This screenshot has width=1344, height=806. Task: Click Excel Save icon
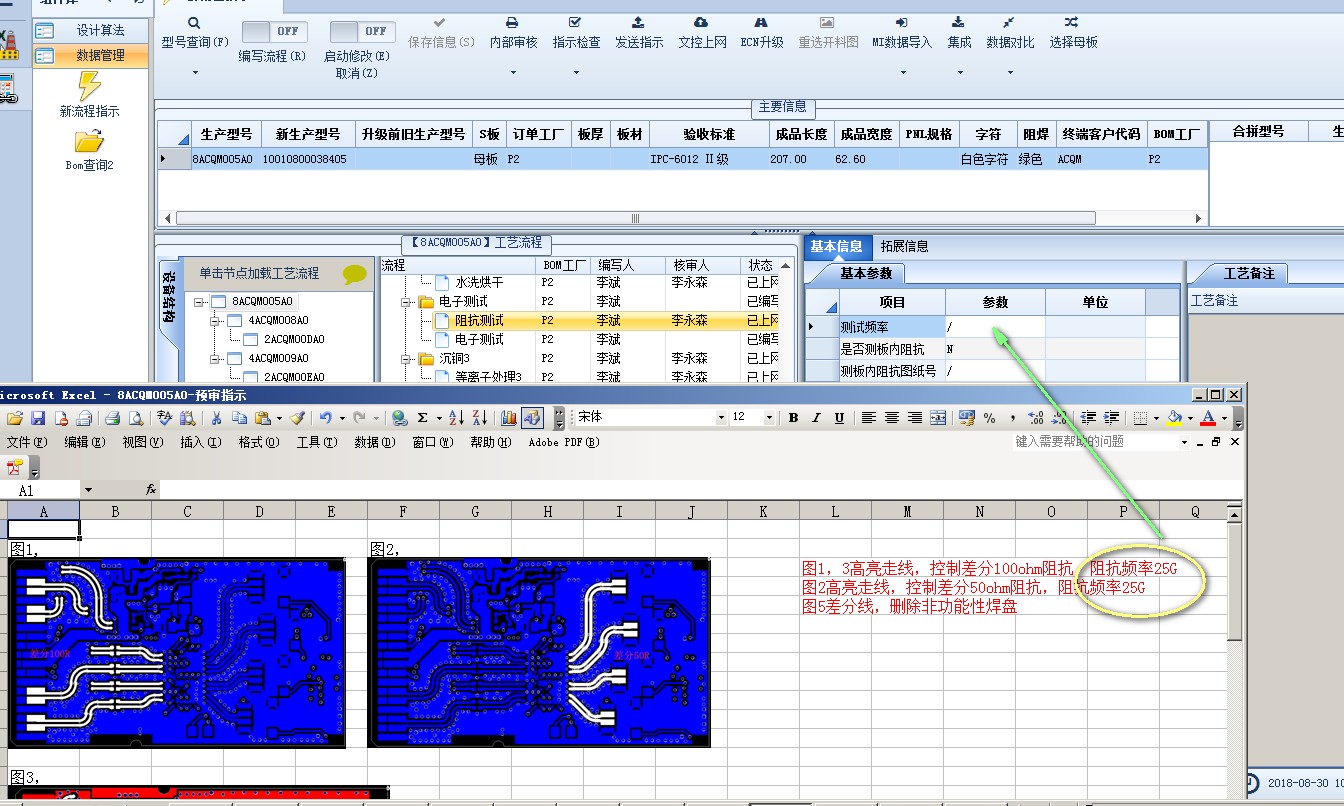[38, 418]
